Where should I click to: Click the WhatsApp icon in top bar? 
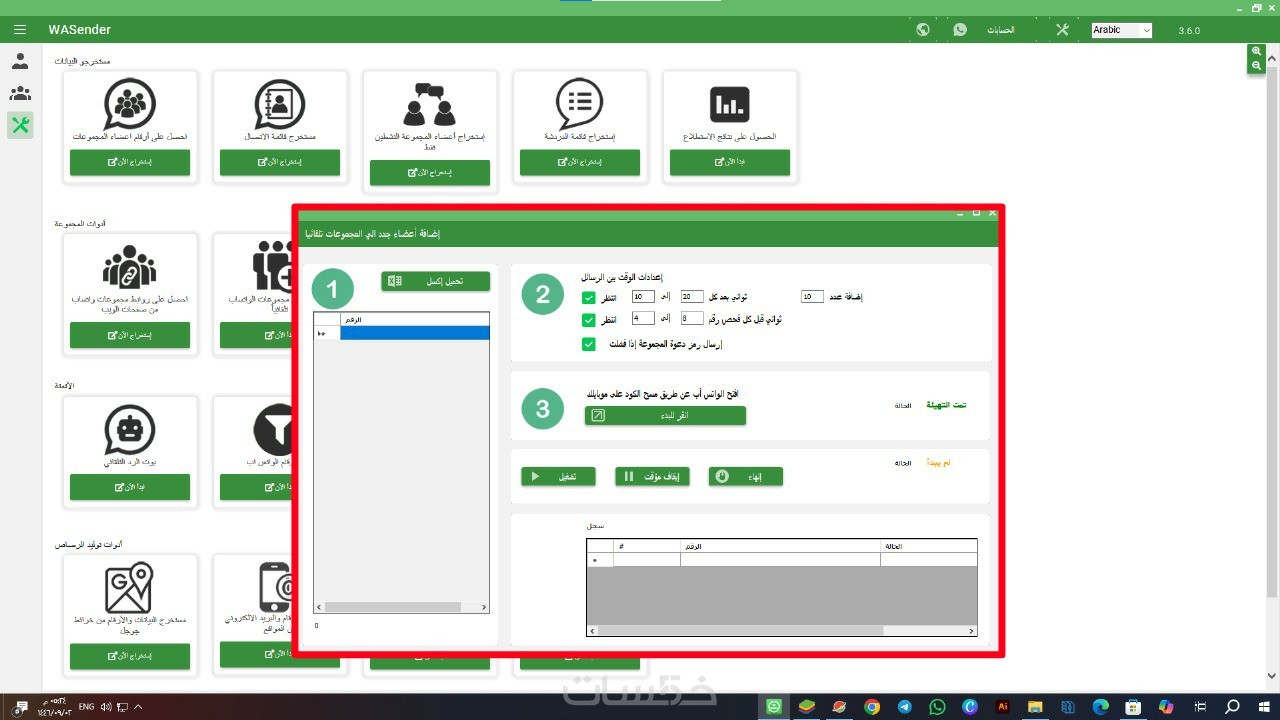click(x=960, y=30)
